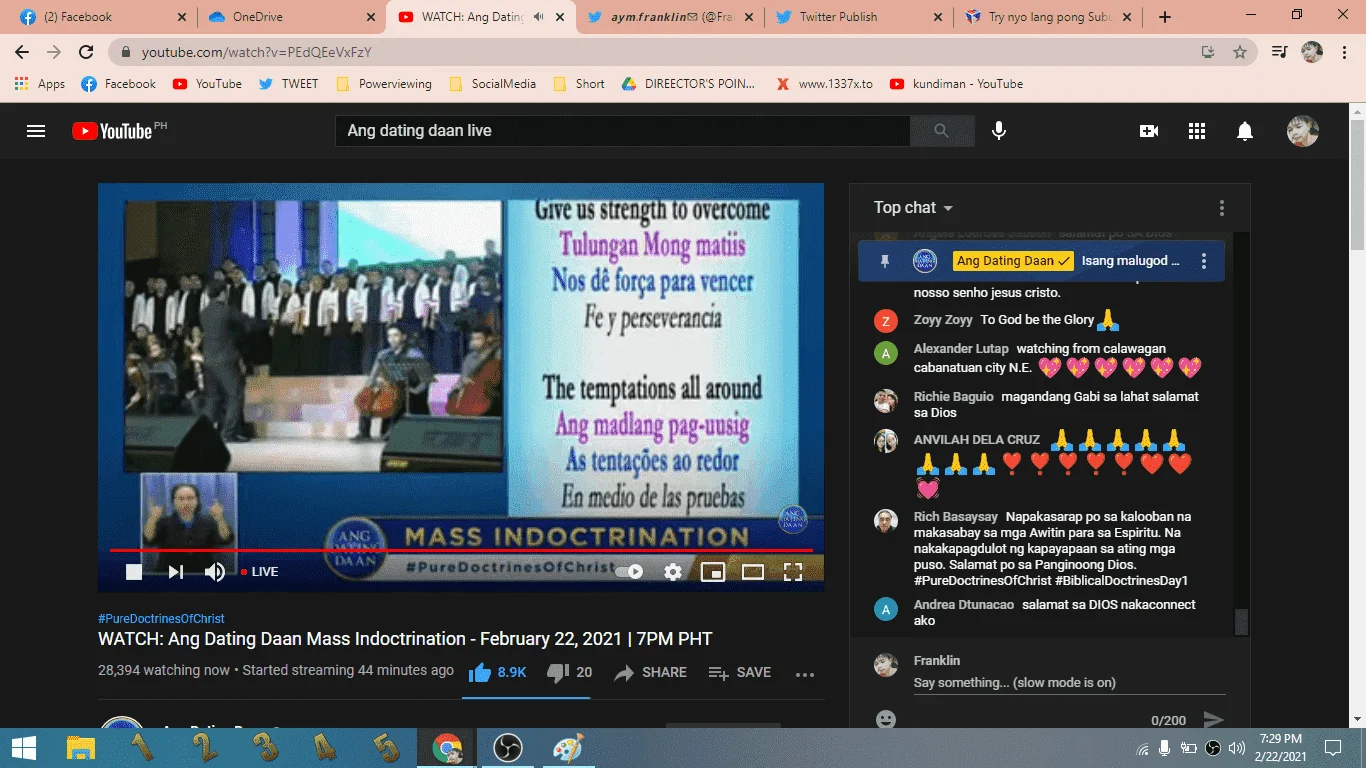
Task: Open the Windows action center
Action: (x=1332, y=748)
